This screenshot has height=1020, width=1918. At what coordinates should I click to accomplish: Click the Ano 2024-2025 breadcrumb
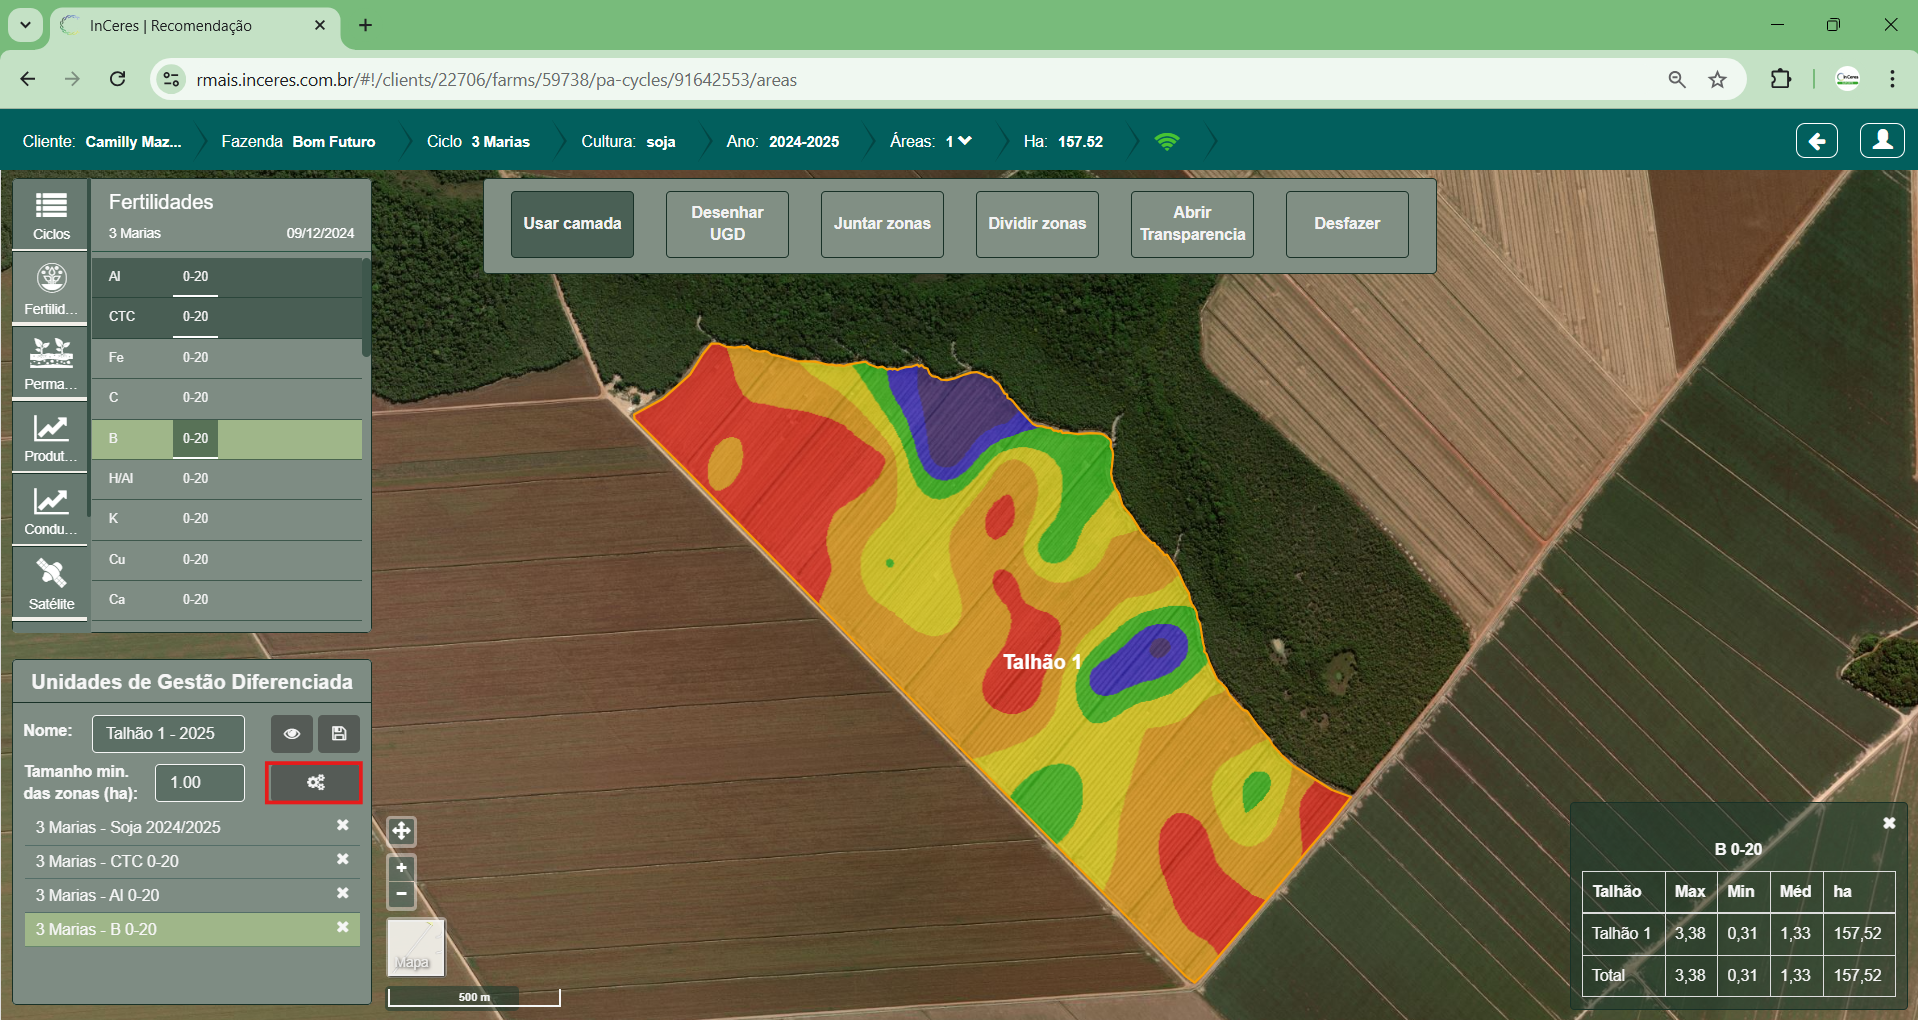[x=783, y=141]
